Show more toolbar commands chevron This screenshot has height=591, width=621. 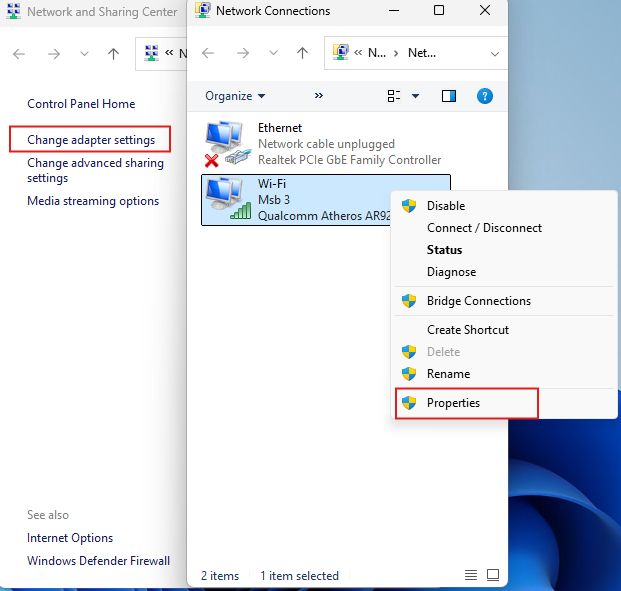319,95
